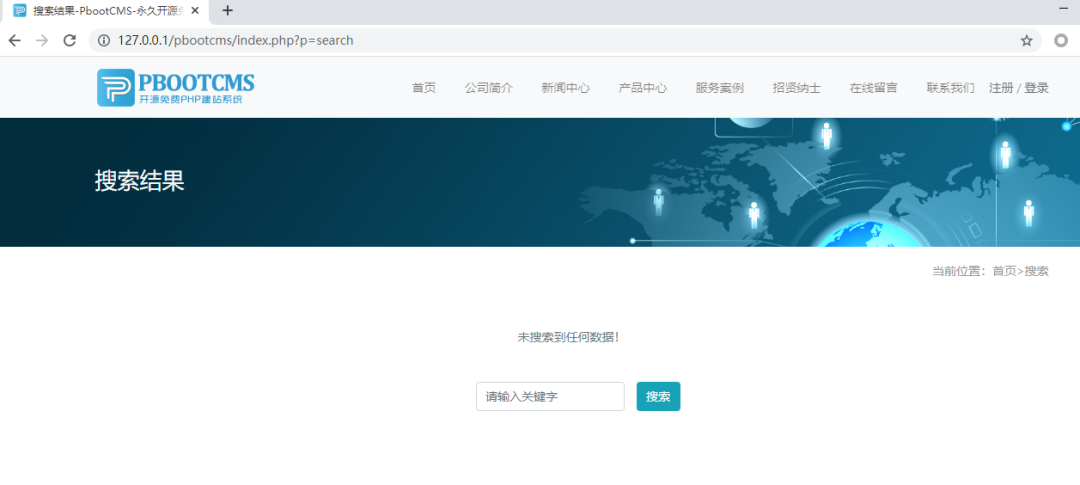Click the browser forward arrow

click(42, 41)
